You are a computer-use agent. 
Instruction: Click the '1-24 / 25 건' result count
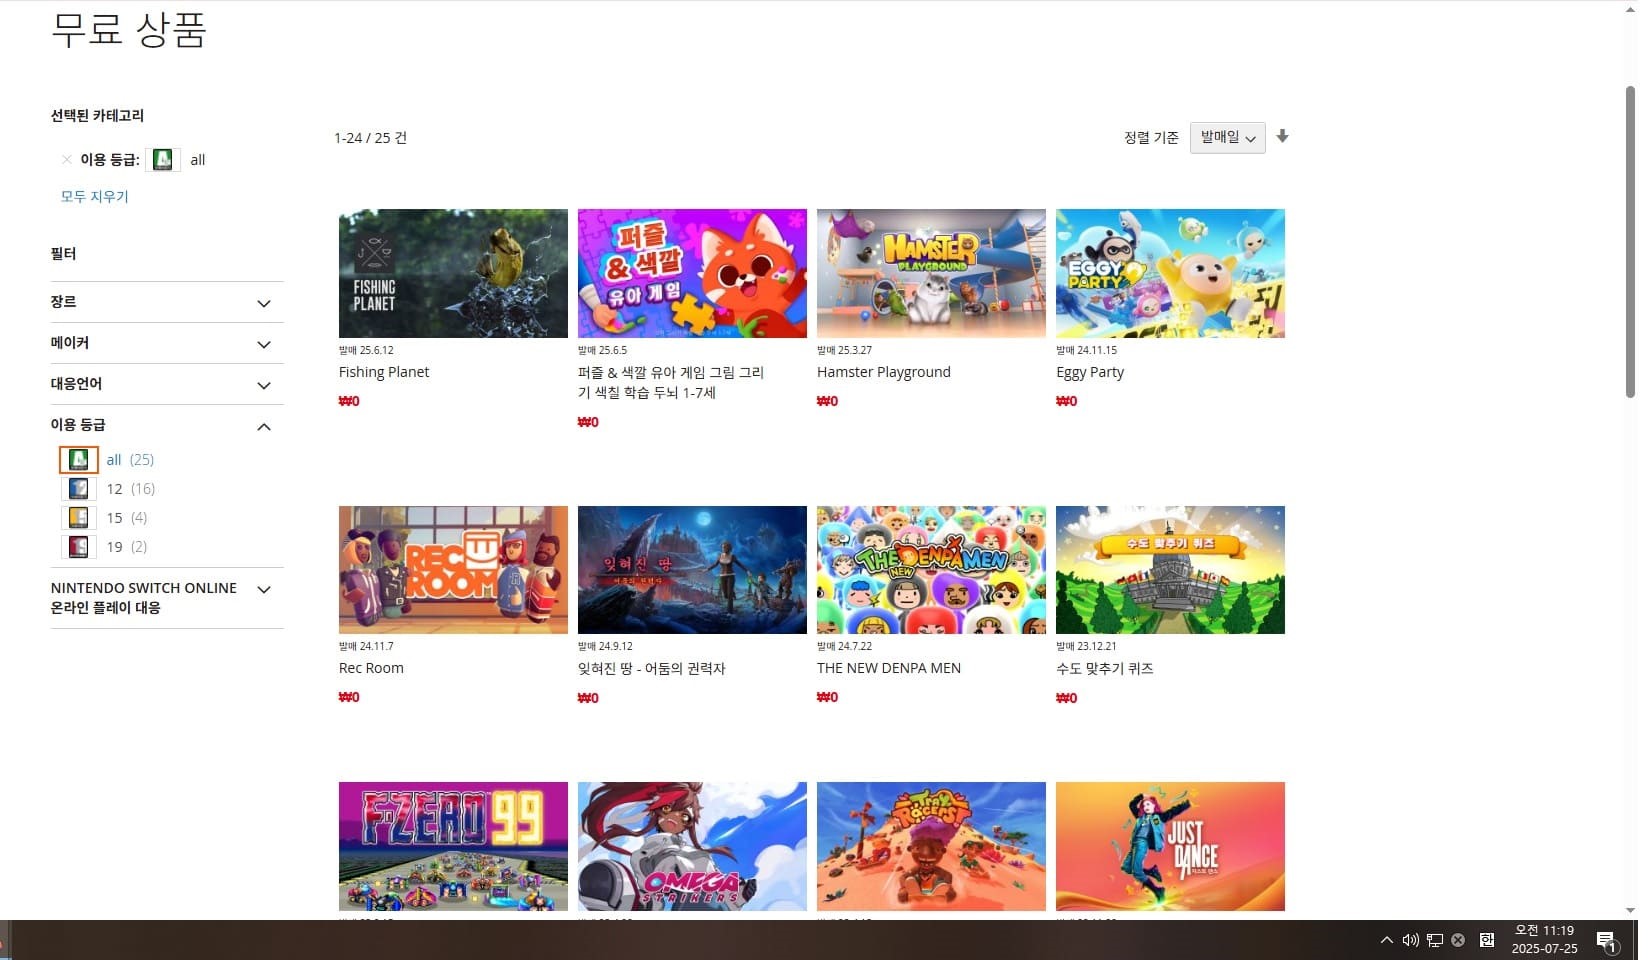(370, 138)
